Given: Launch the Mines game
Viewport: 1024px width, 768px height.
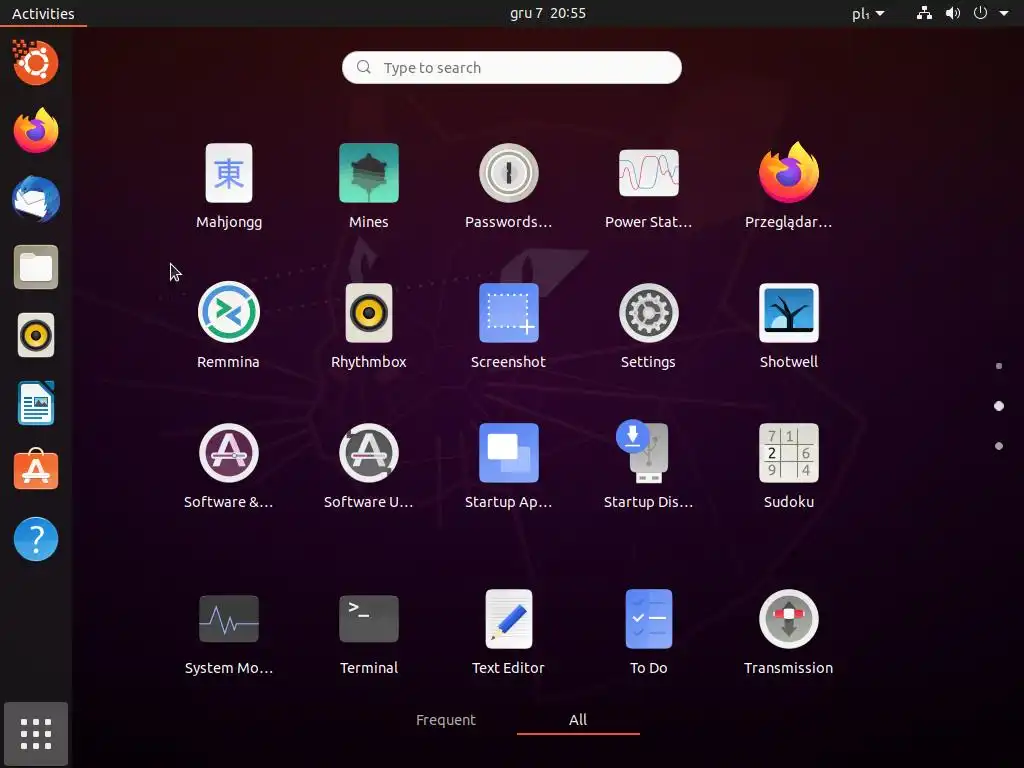Looking at the screenshot, I should [368, 185].
